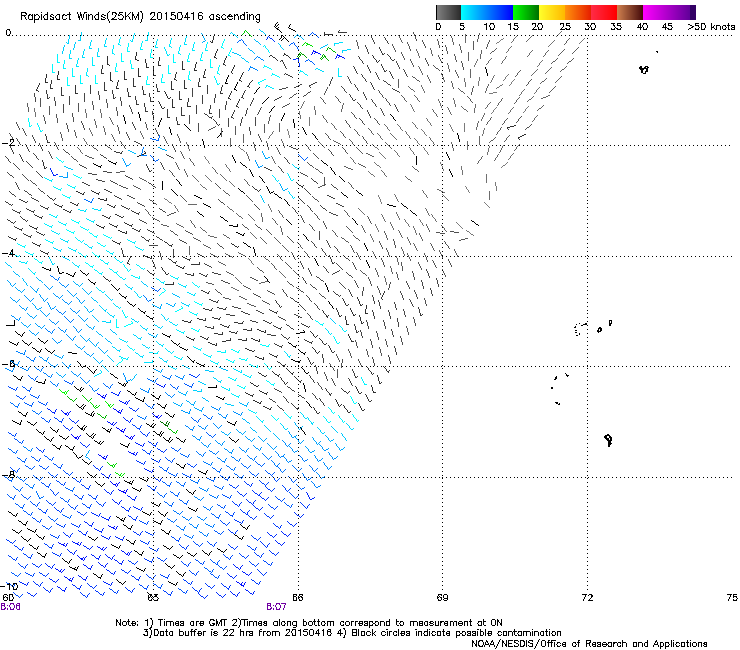Select the yellow 20-25 knots legend color

(552, 12)
